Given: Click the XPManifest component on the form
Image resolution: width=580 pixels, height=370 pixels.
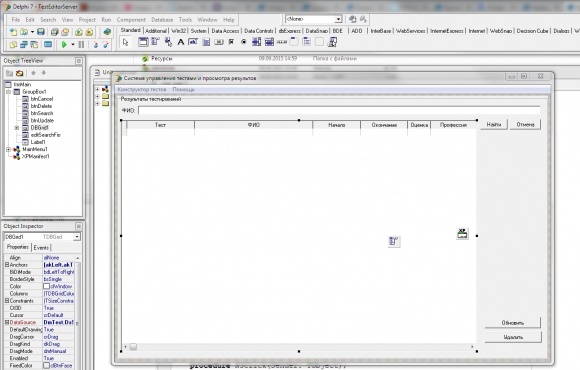Looking at the screenshot, I should (462, 233).
